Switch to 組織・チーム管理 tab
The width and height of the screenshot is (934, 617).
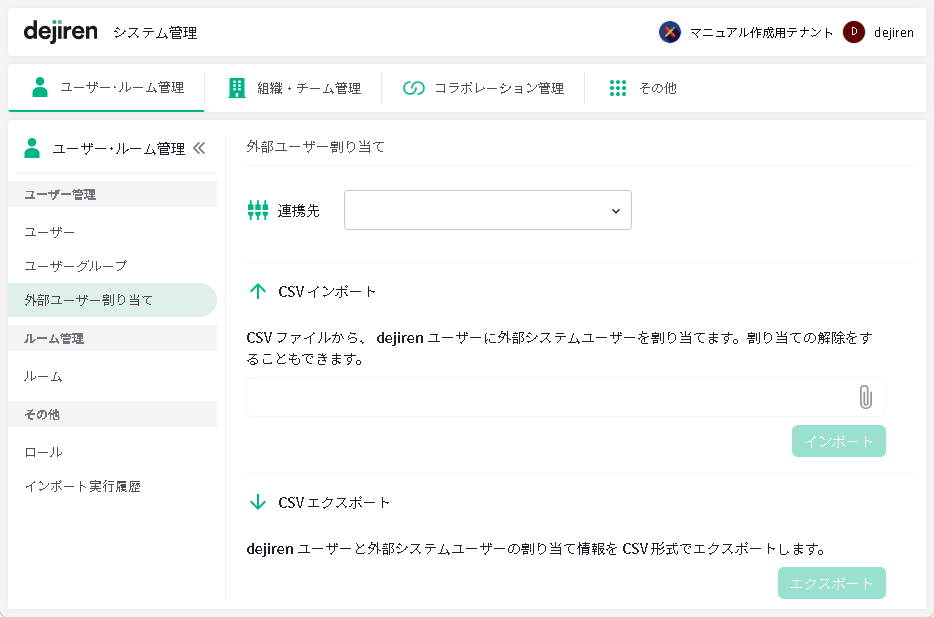point(294,88)
